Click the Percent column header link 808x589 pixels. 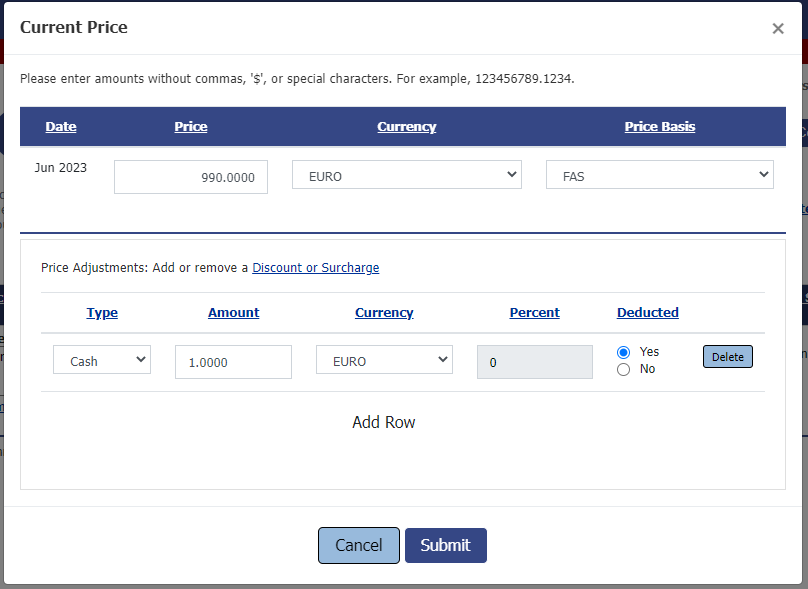(x=535, y=313)
